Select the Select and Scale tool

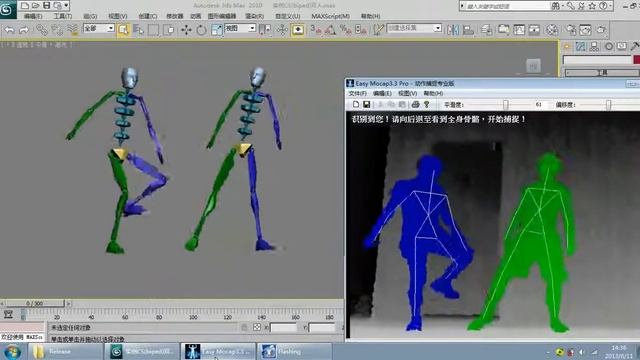click(x=217, y=30)
